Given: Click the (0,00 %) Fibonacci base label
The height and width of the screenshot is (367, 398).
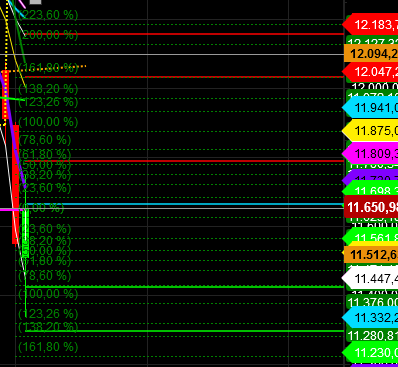Looking at the screenshot, I should (42, 208).
